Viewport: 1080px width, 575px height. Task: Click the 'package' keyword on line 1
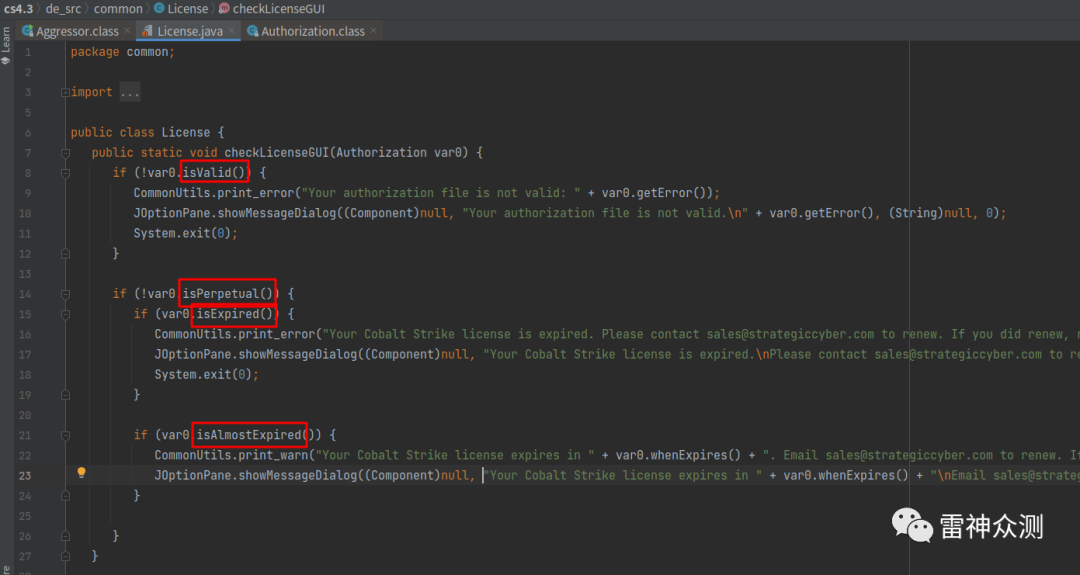tap(94, 52)
